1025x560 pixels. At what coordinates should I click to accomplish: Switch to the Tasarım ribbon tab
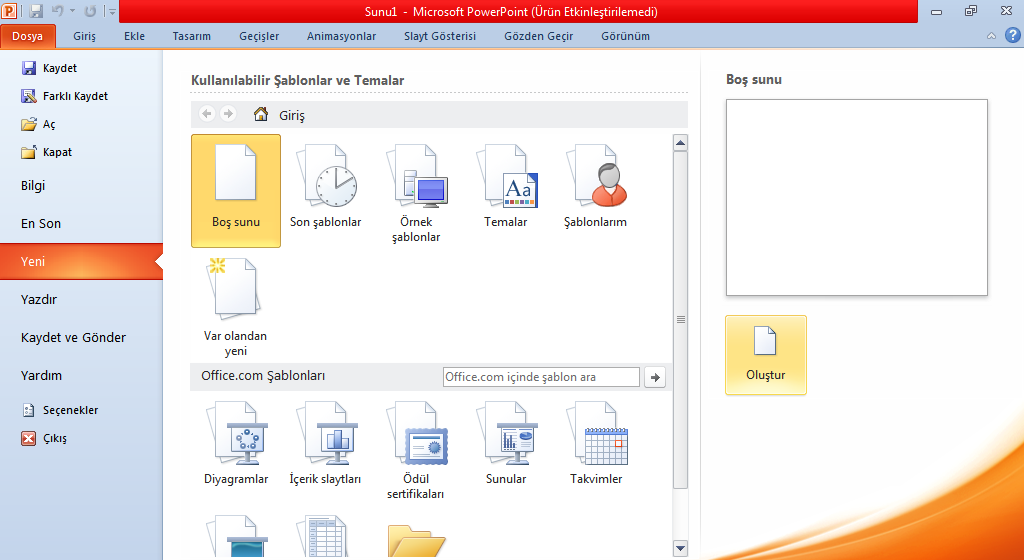tap(192, 37)
